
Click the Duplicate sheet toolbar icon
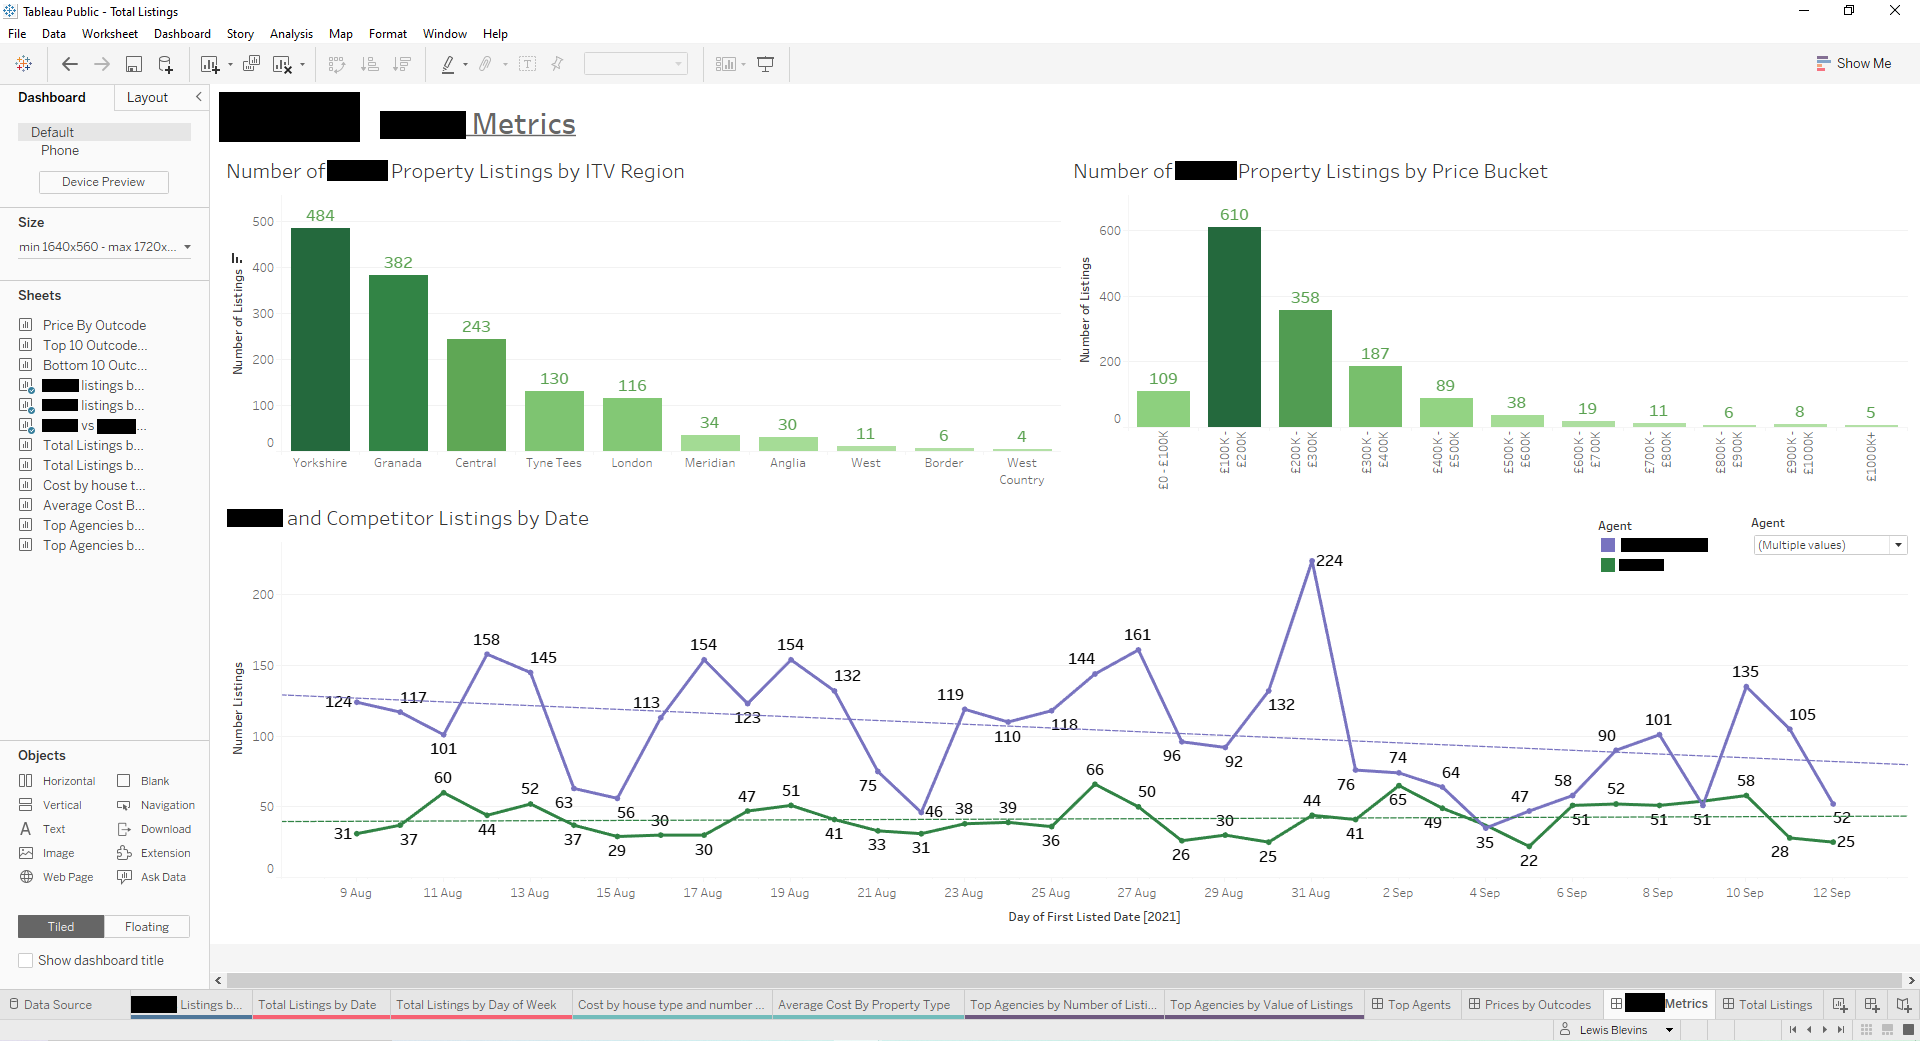[251, 64]
